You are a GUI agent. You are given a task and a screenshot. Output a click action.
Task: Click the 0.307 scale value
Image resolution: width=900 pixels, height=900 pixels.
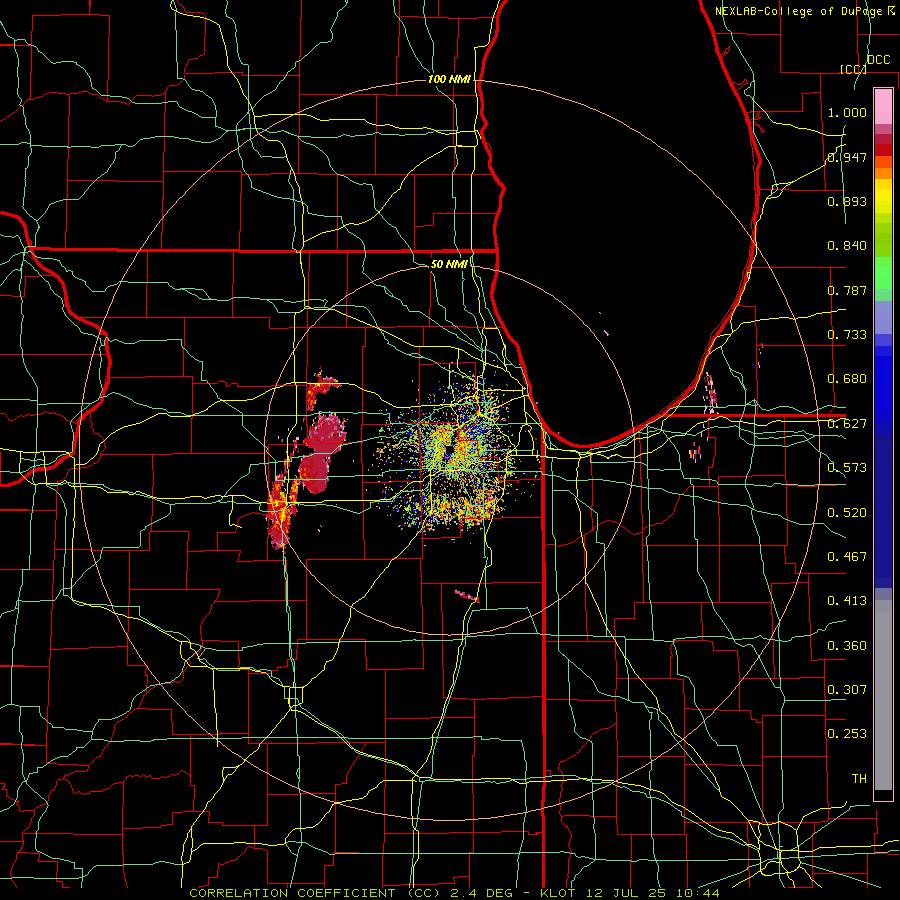point(847,690)
